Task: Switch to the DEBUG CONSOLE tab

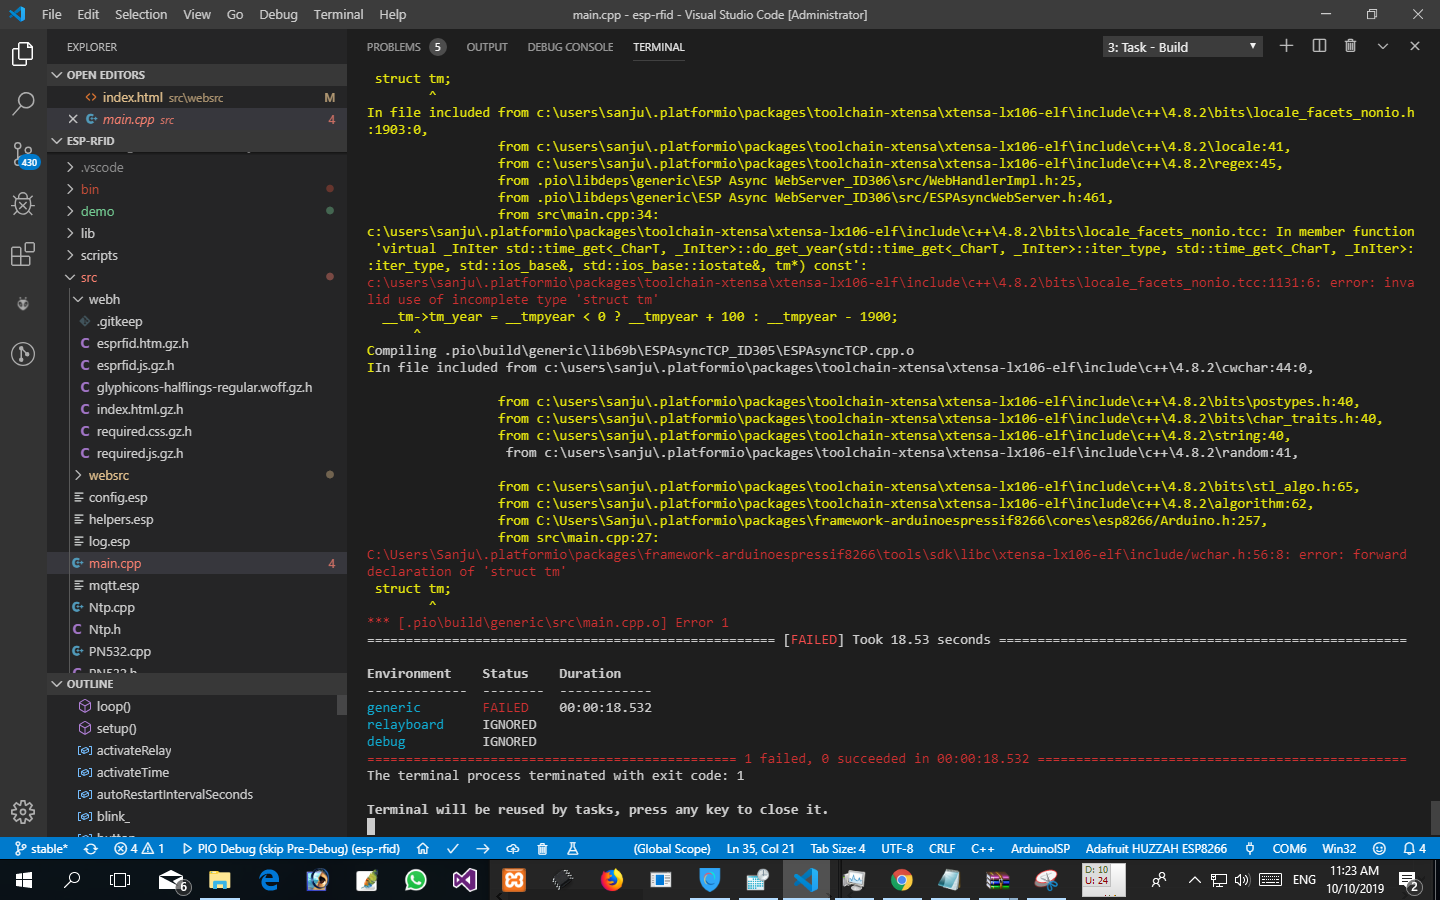Action: point(571,46)
